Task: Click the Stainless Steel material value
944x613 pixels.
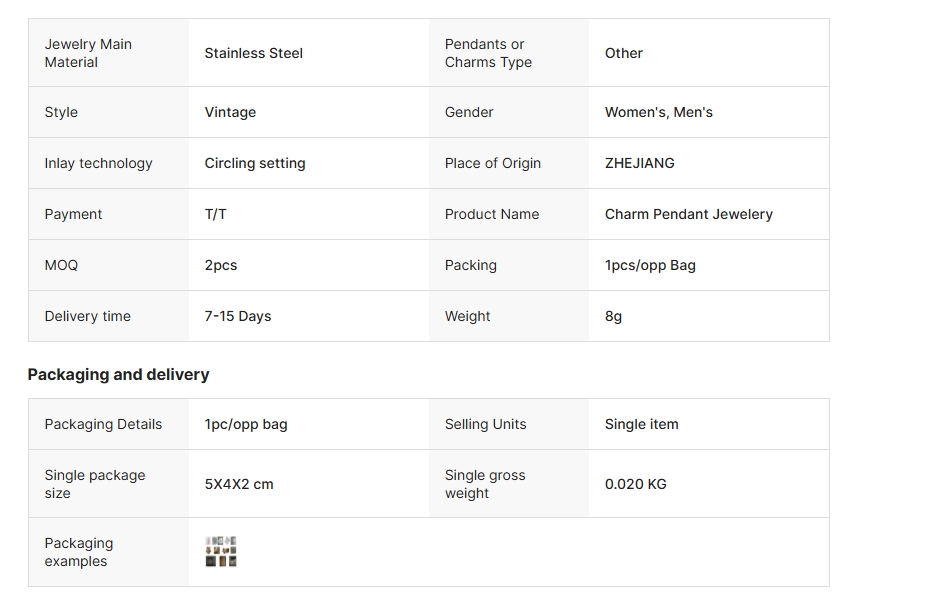Action: click(x=253, y=53)
